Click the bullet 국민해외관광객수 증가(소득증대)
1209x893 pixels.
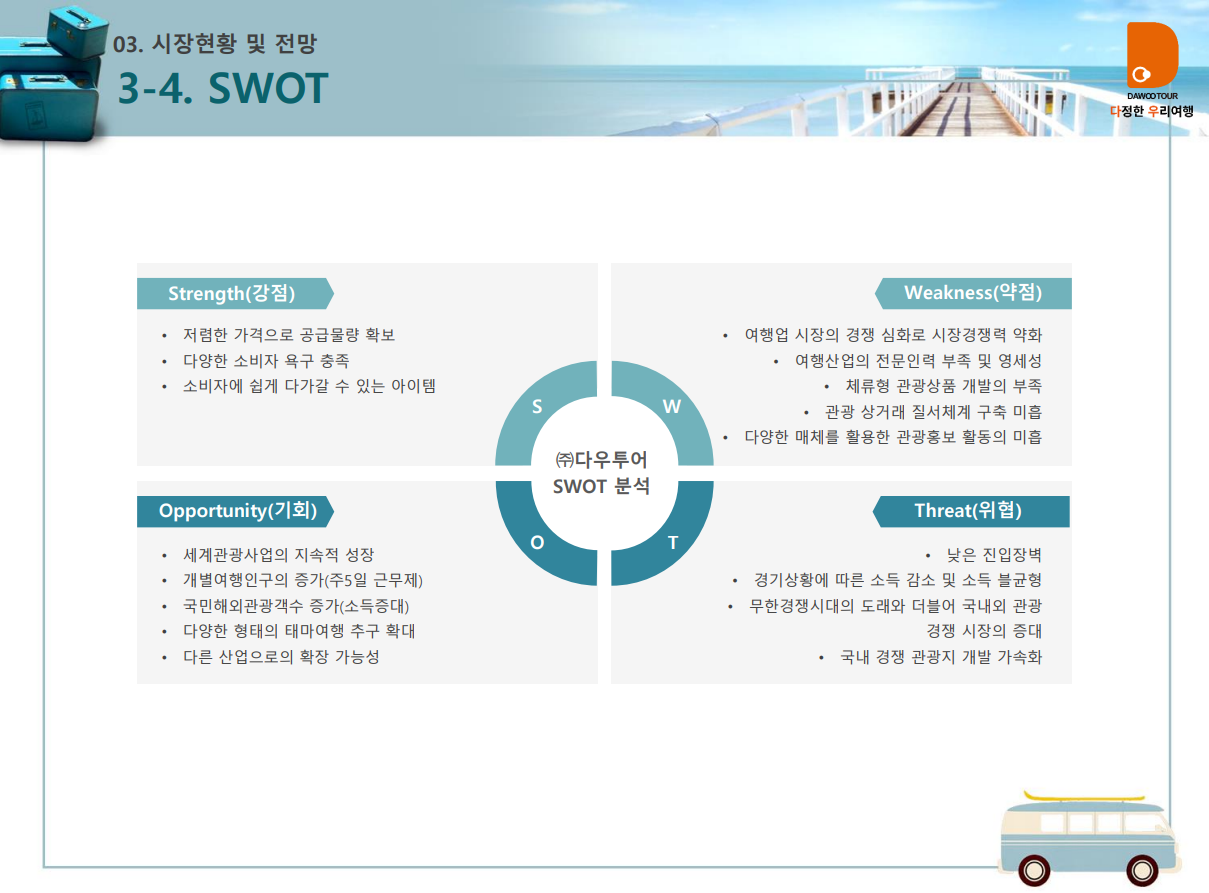pos(297,606)
